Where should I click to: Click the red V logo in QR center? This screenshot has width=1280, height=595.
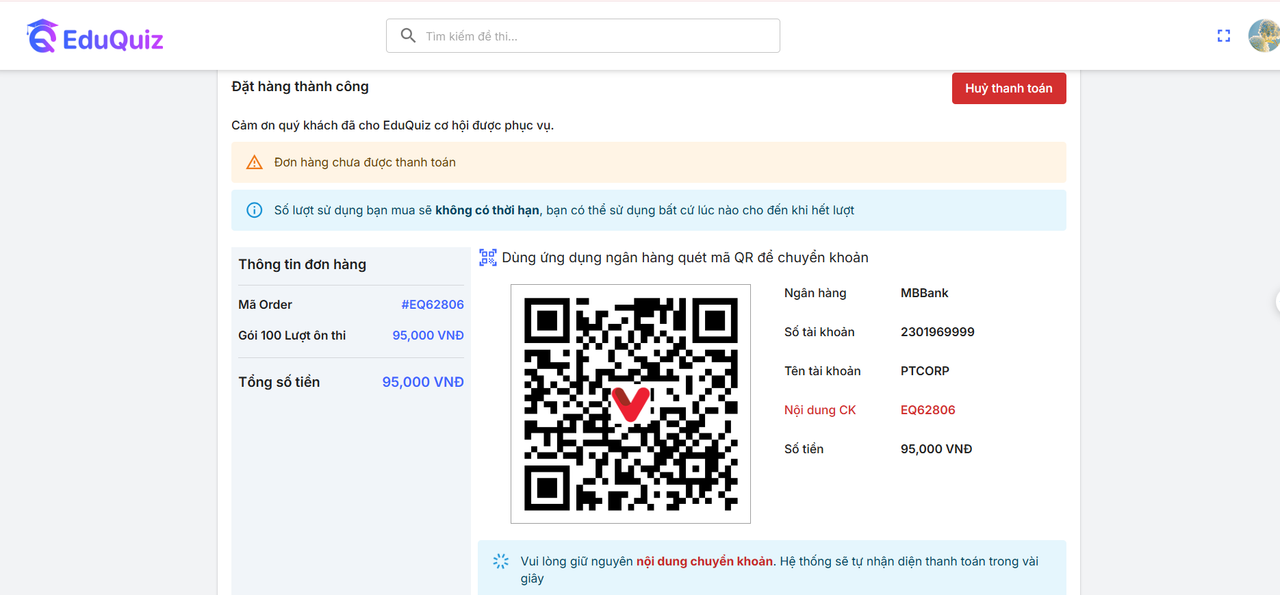[x=631, y=403]
